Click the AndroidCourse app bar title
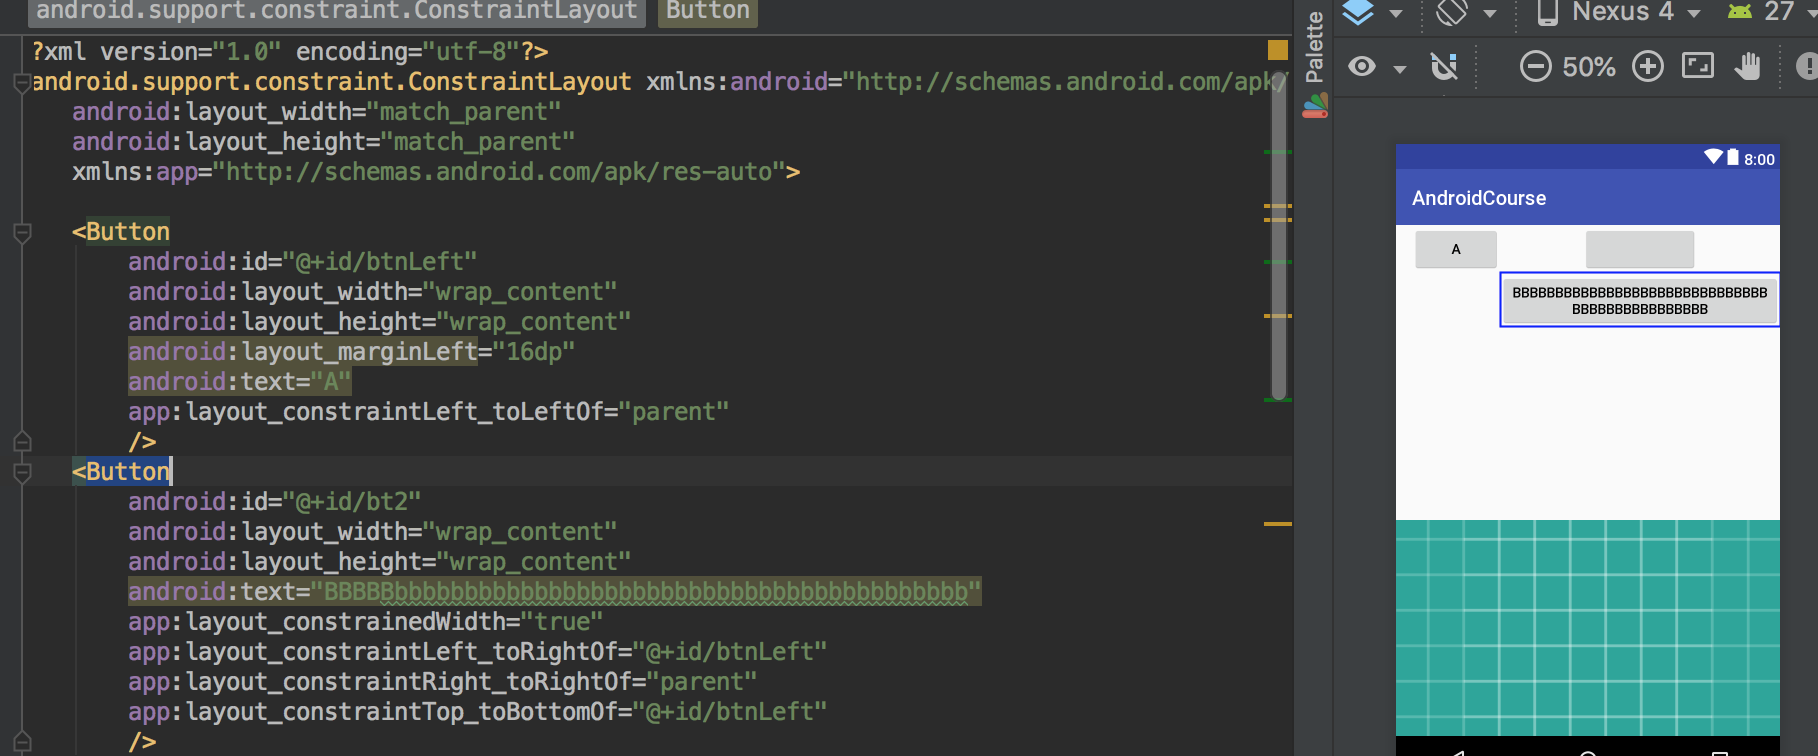The image size is (1818, 756). tap(1479, 198)
